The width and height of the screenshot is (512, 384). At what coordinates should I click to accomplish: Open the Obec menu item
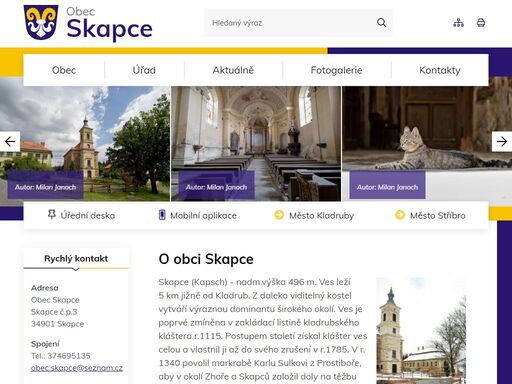64,70
